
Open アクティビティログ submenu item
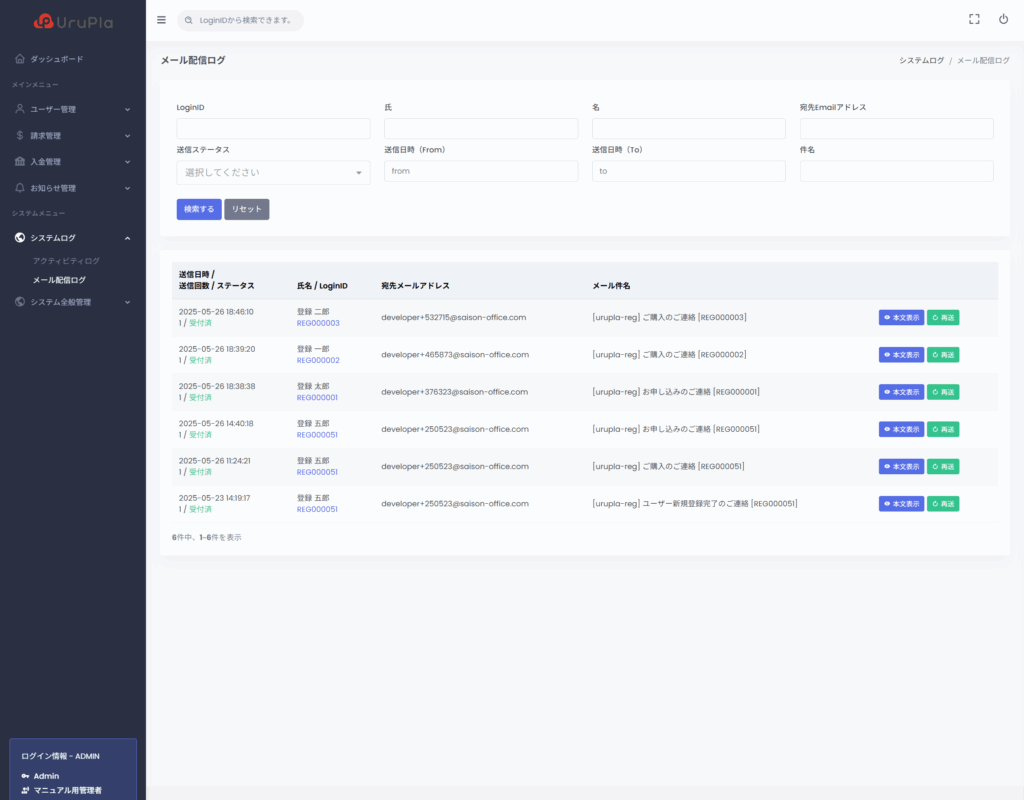click(66, 261)
